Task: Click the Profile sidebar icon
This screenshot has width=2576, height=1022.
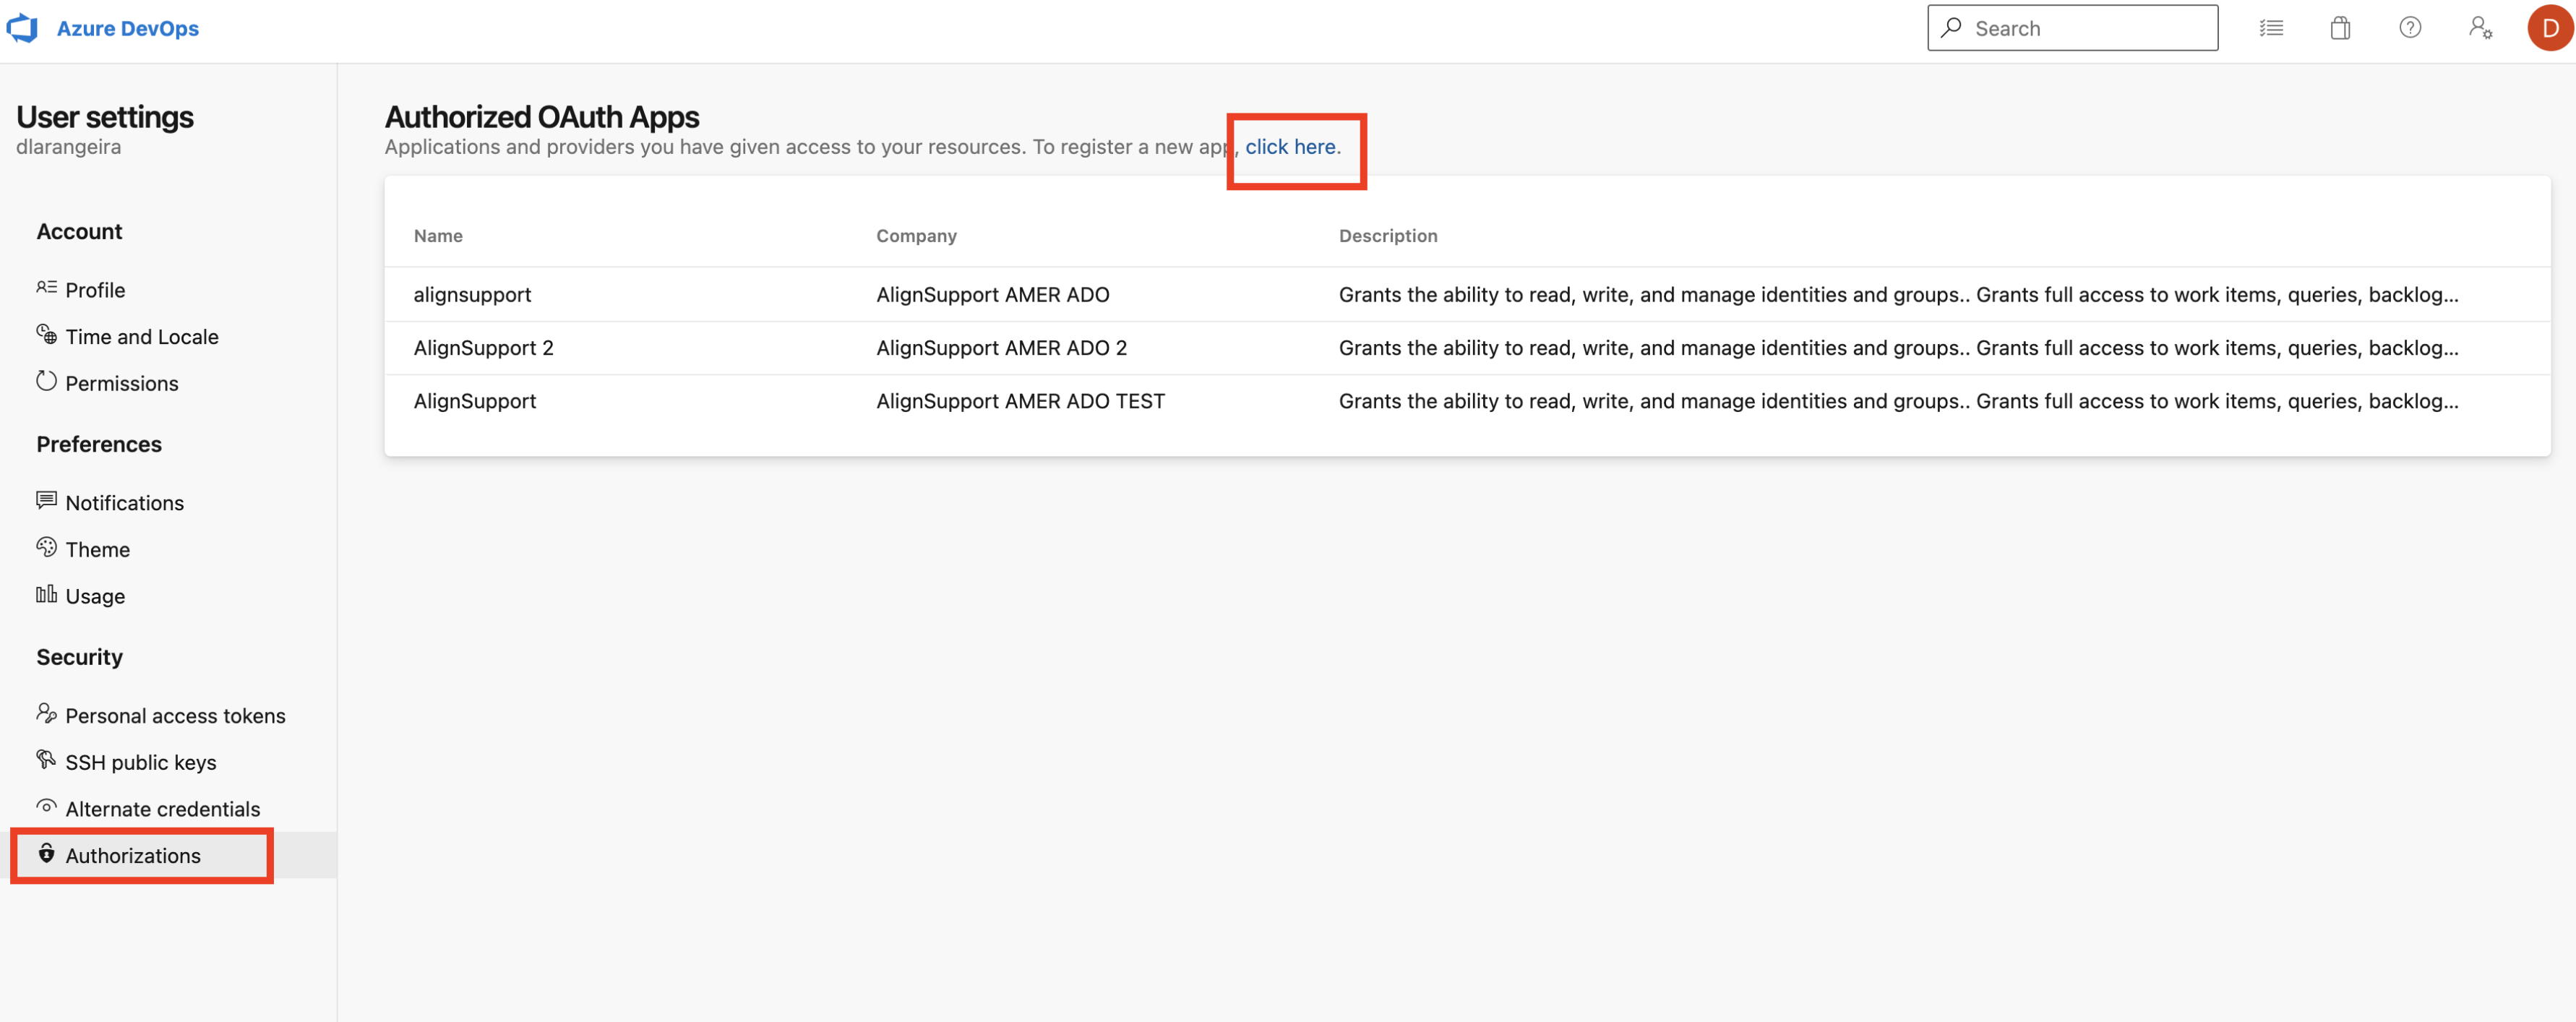Action: (x=46, y=288)
